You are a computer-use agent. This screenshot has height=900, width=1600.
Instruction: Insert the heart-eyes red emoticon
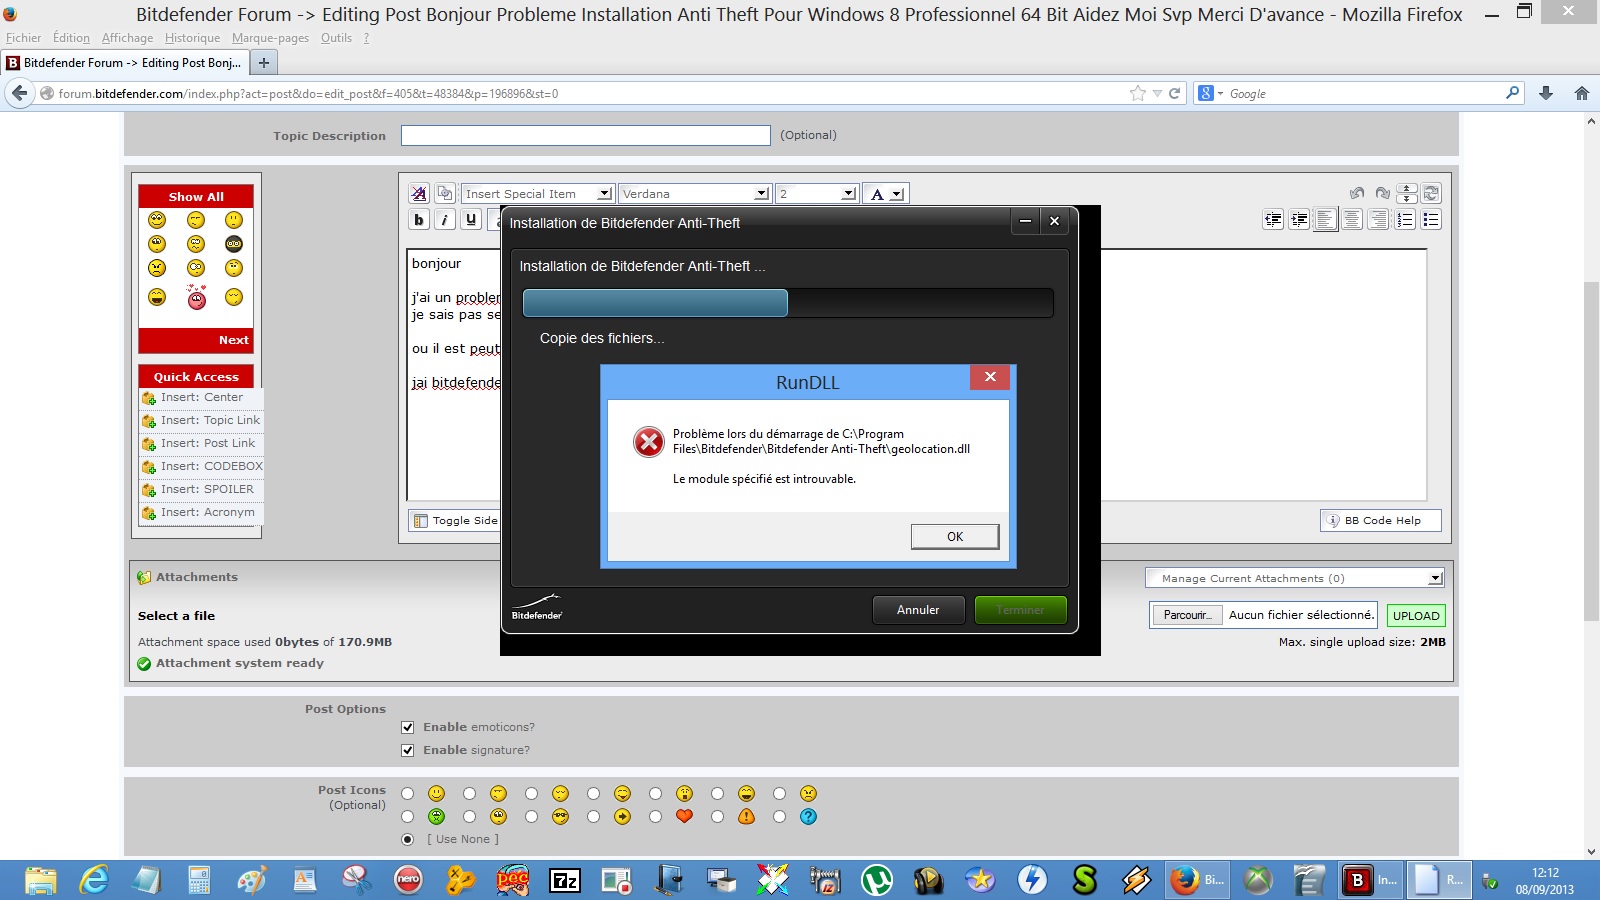click(x=196, y=297)
